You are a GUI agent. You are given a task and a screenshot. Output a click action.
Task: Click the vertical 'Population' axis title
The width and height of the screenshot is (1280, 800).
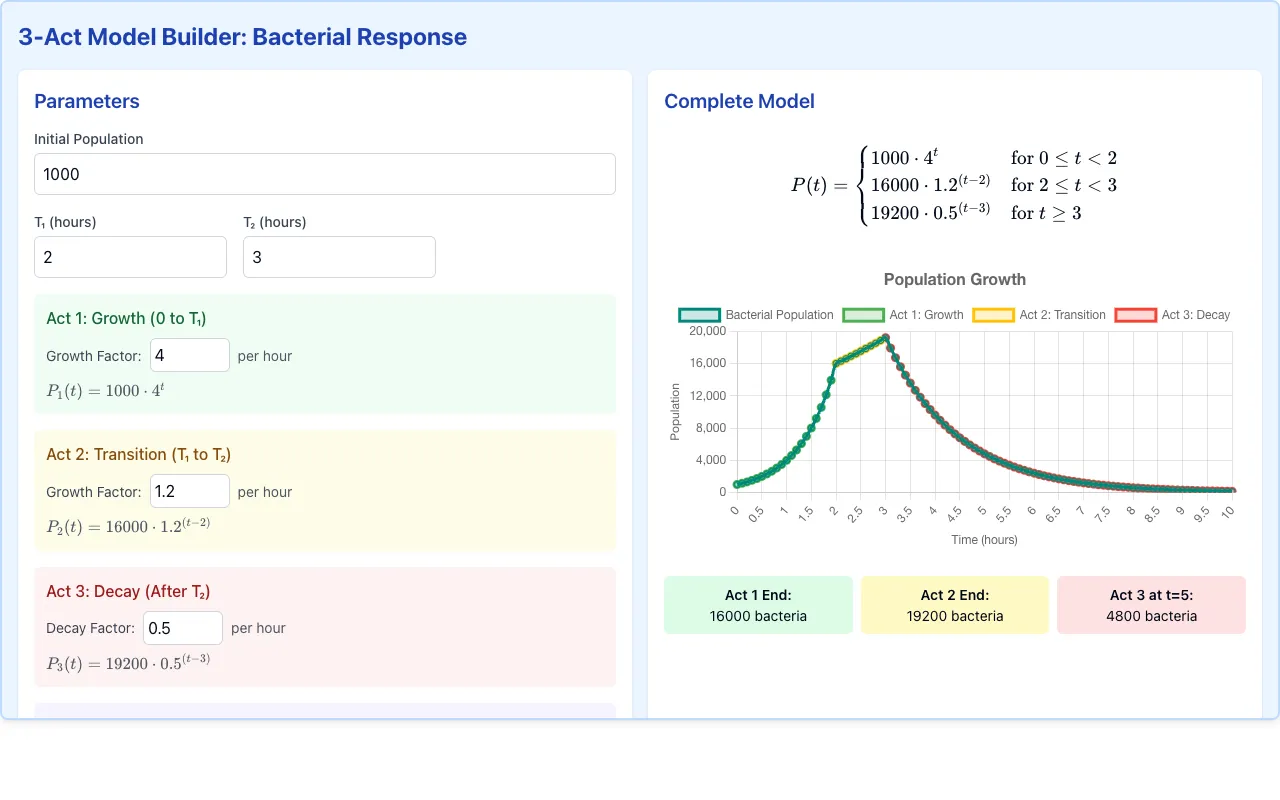675,411
